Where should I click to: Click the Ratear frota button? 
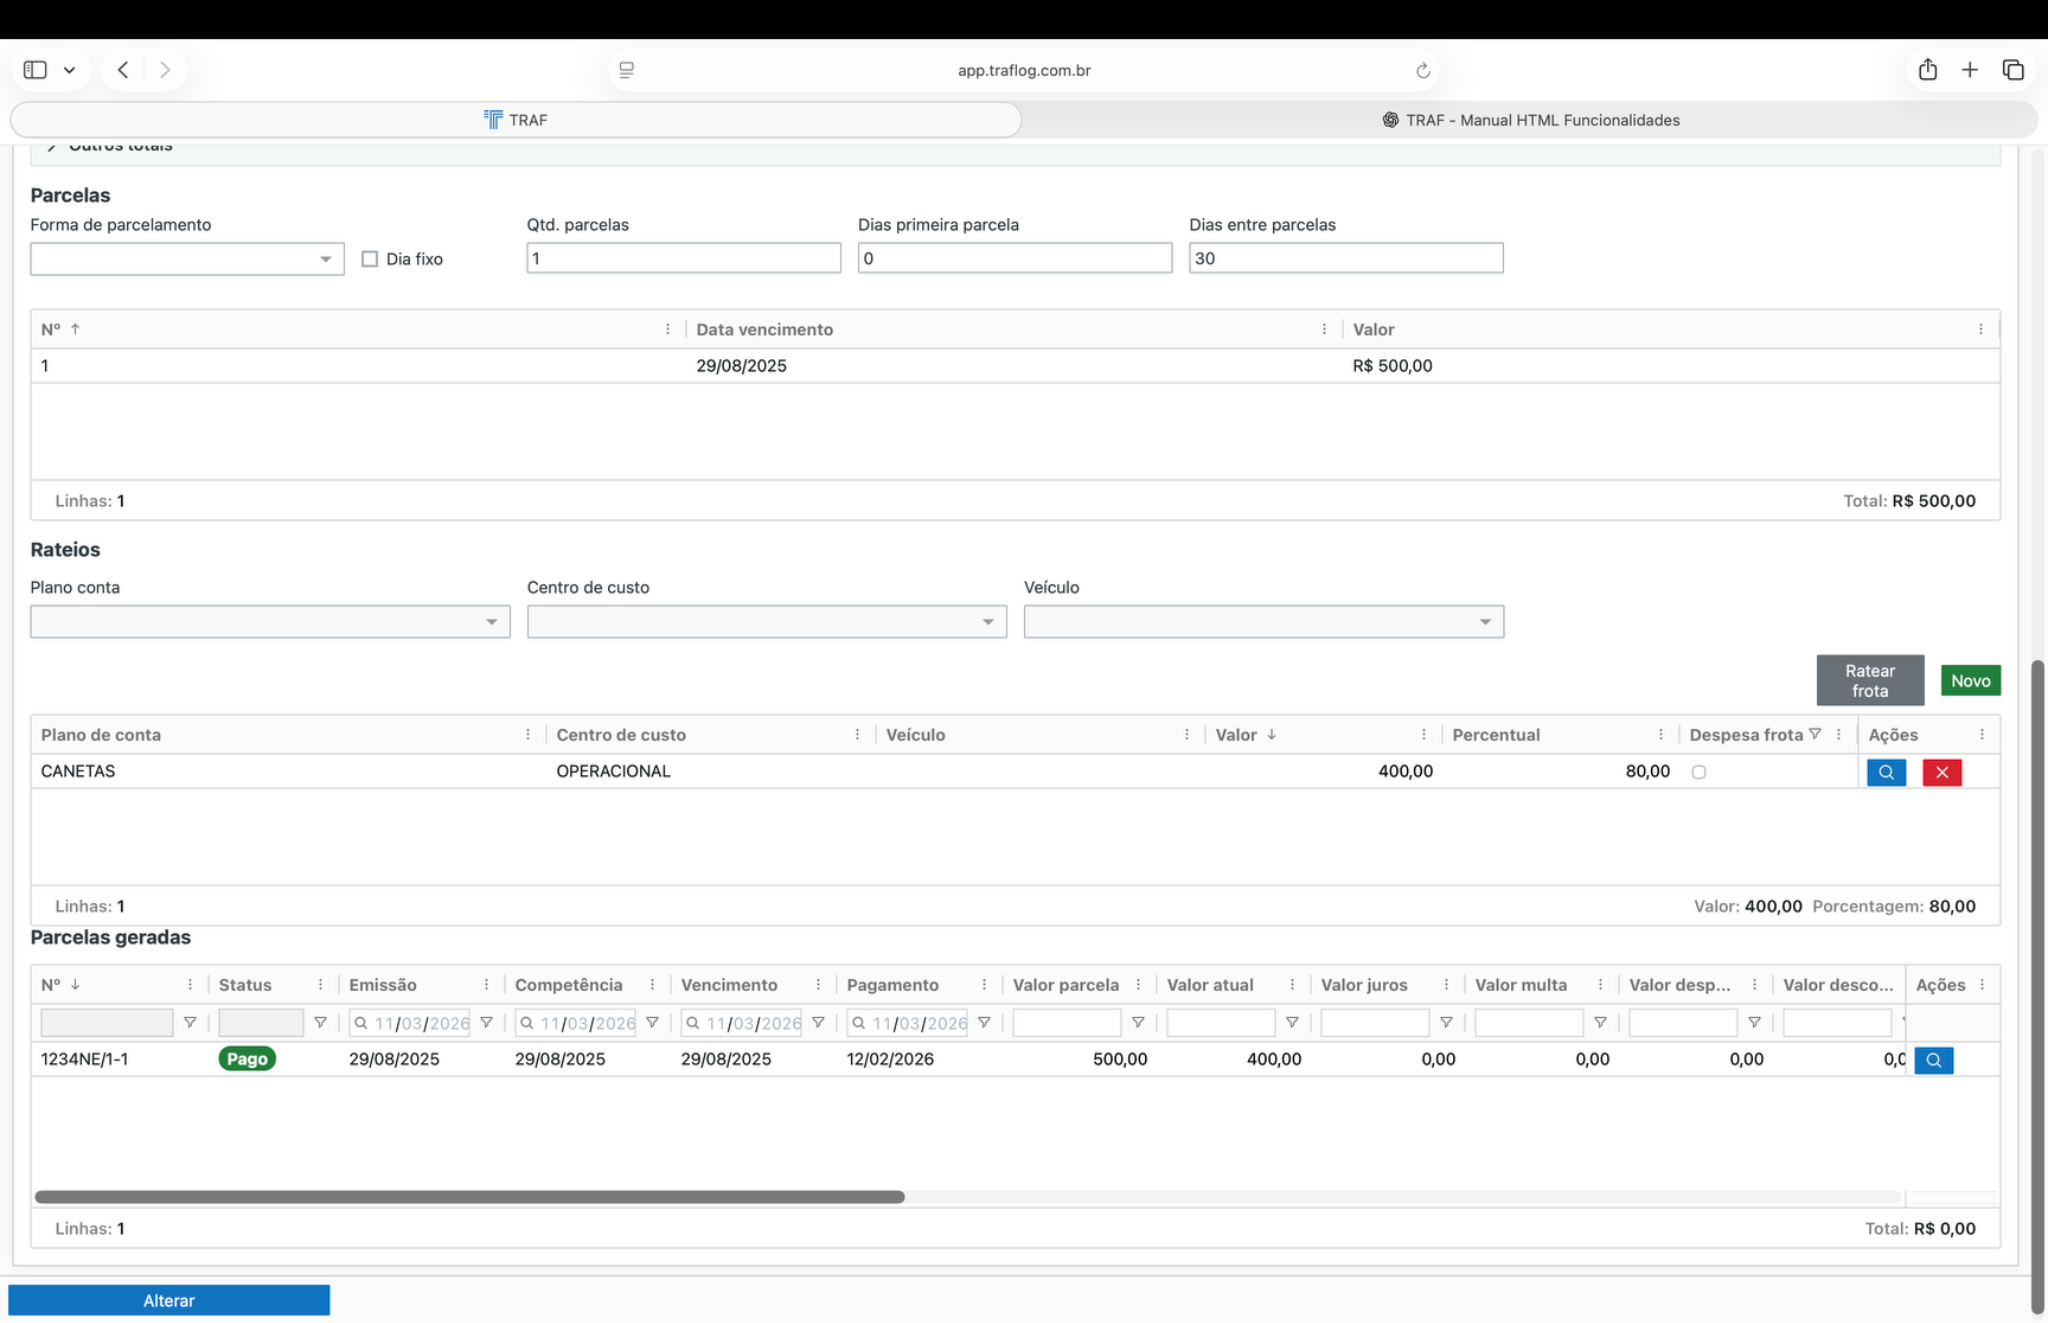[1869, 680]
